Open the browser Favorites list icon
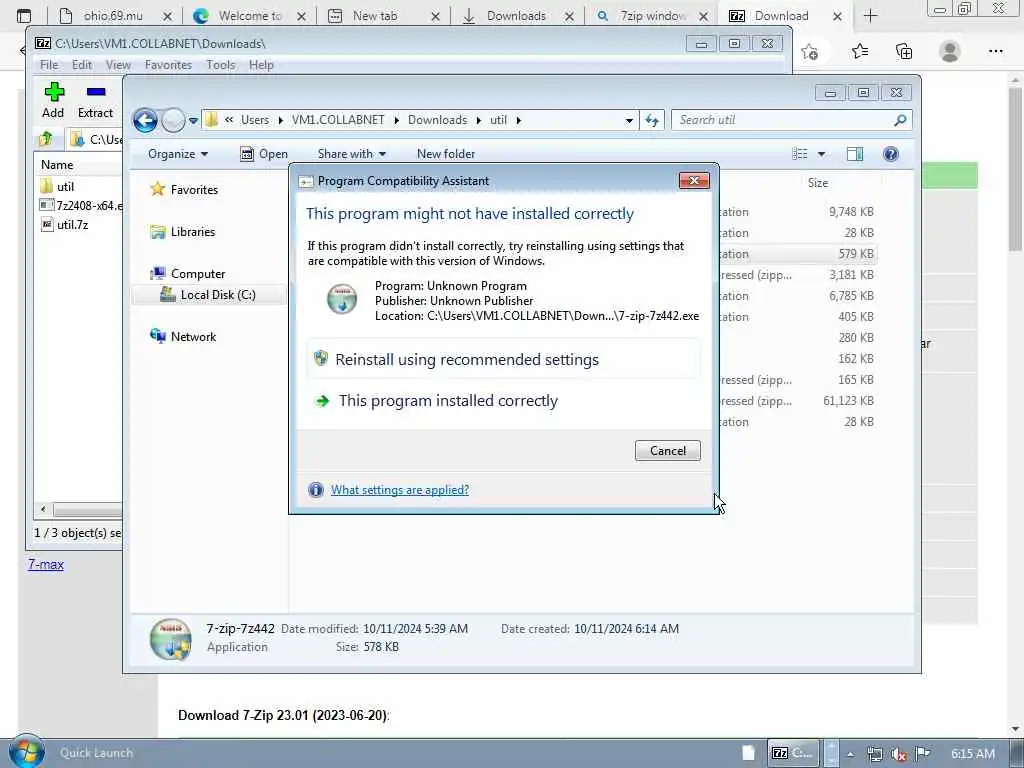 click(x=859, y=51)
